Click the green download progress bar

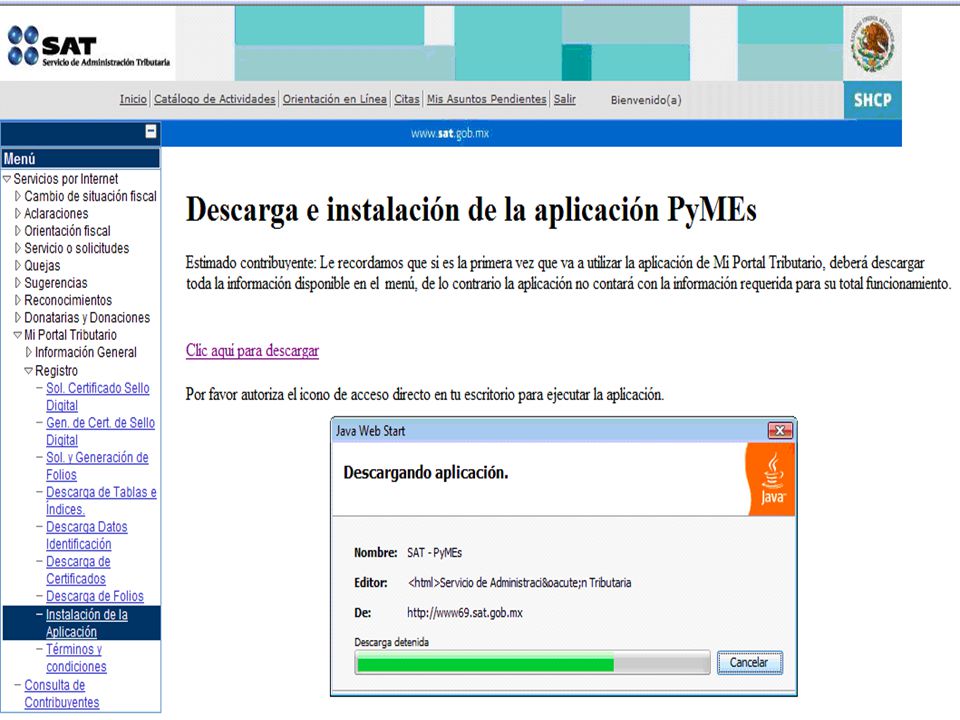pyautogui.click(x=531, y=663)
